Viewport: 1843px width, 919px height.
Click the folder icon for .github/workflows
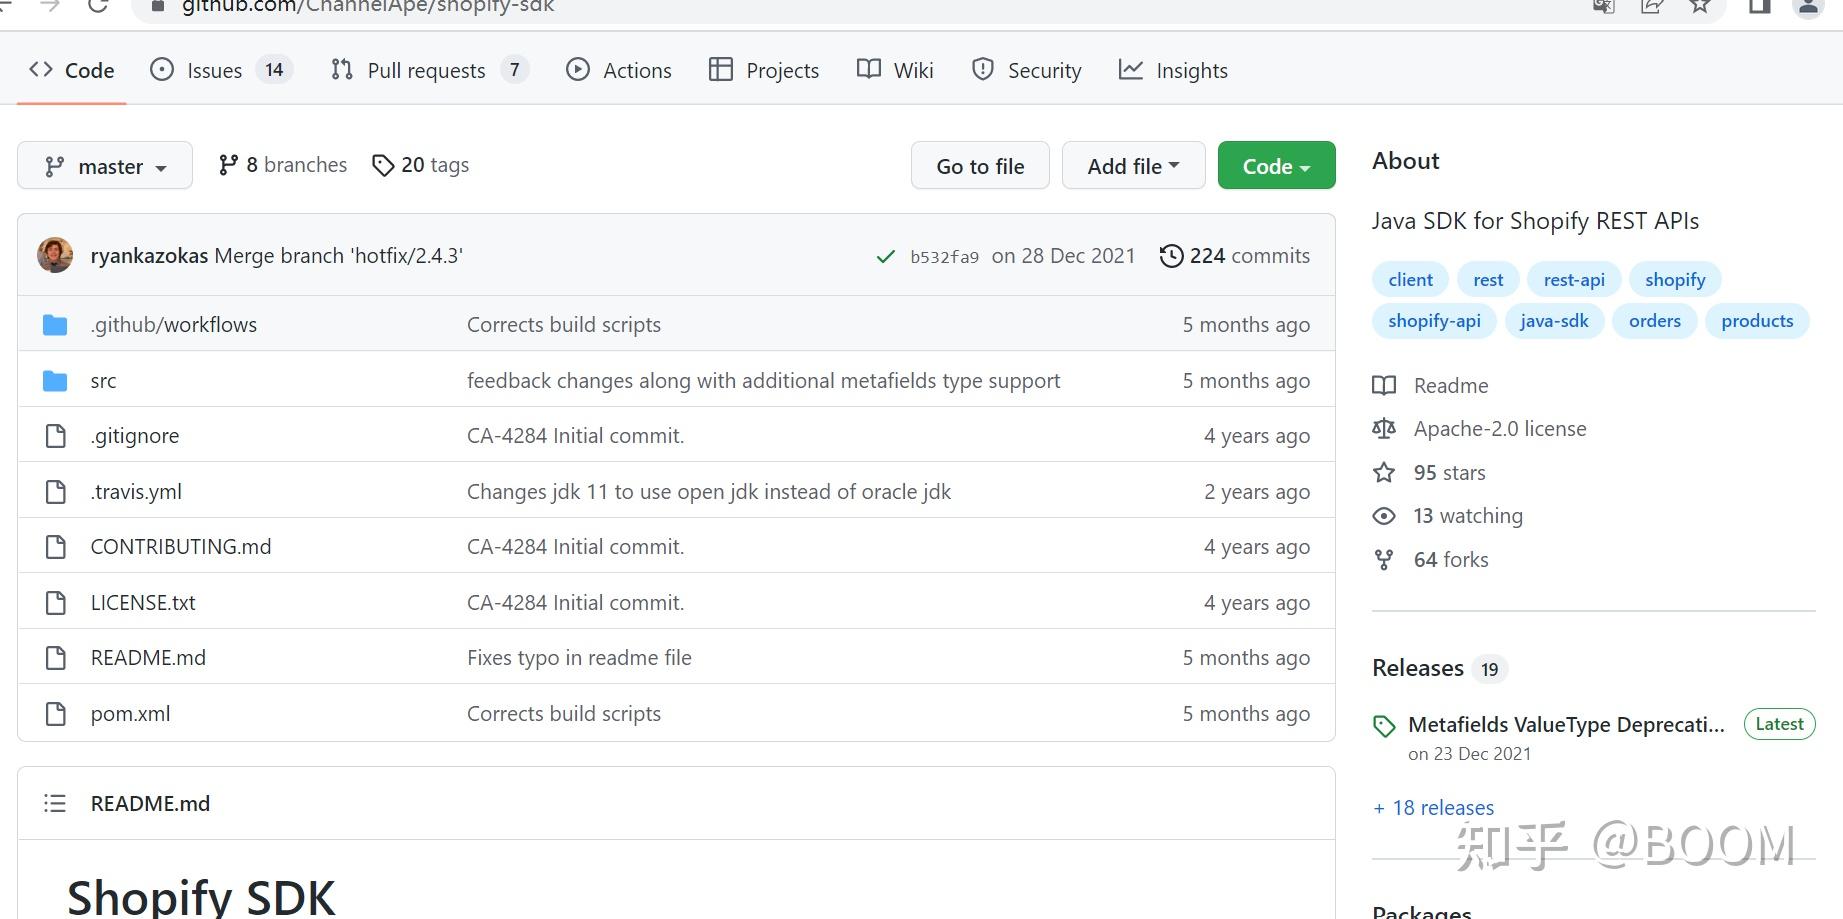click(55, 325)
